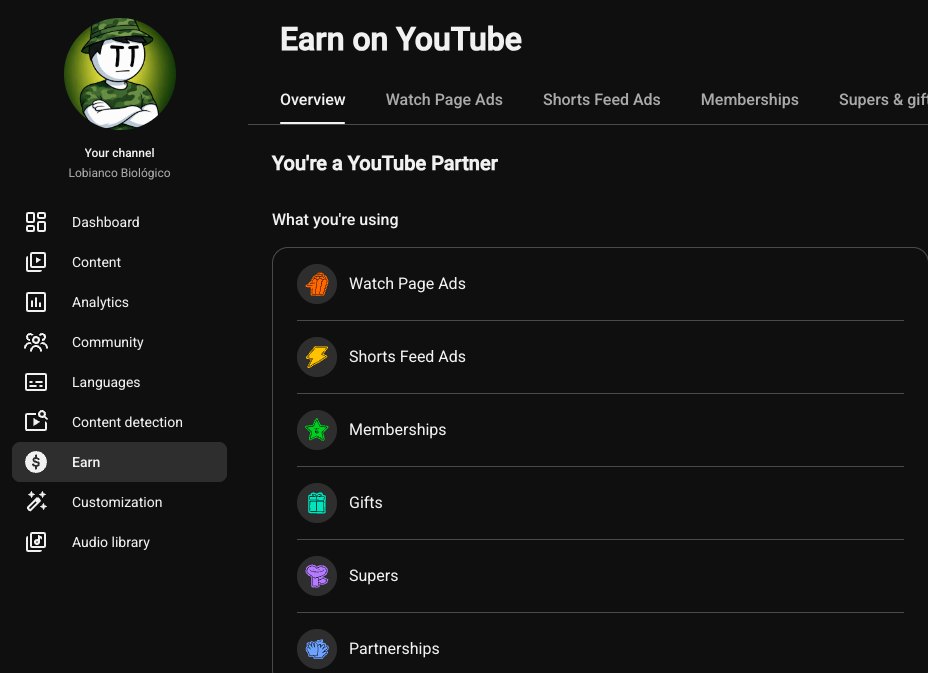Screen dimensions: 928x673
Task: Click the Content video library icon
Action: coord(36,262)
